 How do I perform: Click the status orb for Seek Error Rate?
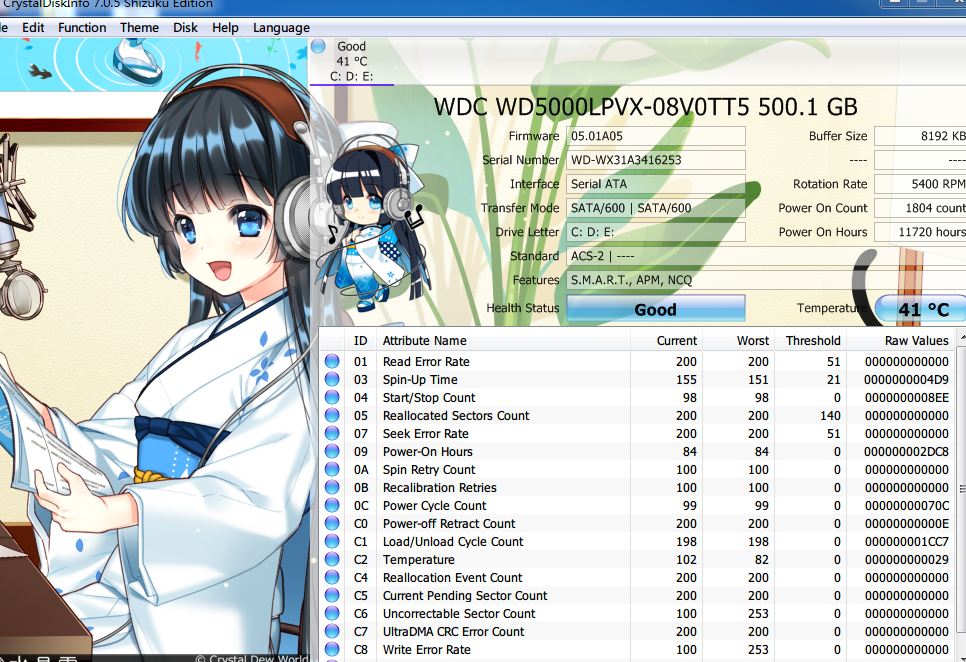pyautogui.click(x=332, y=434)
